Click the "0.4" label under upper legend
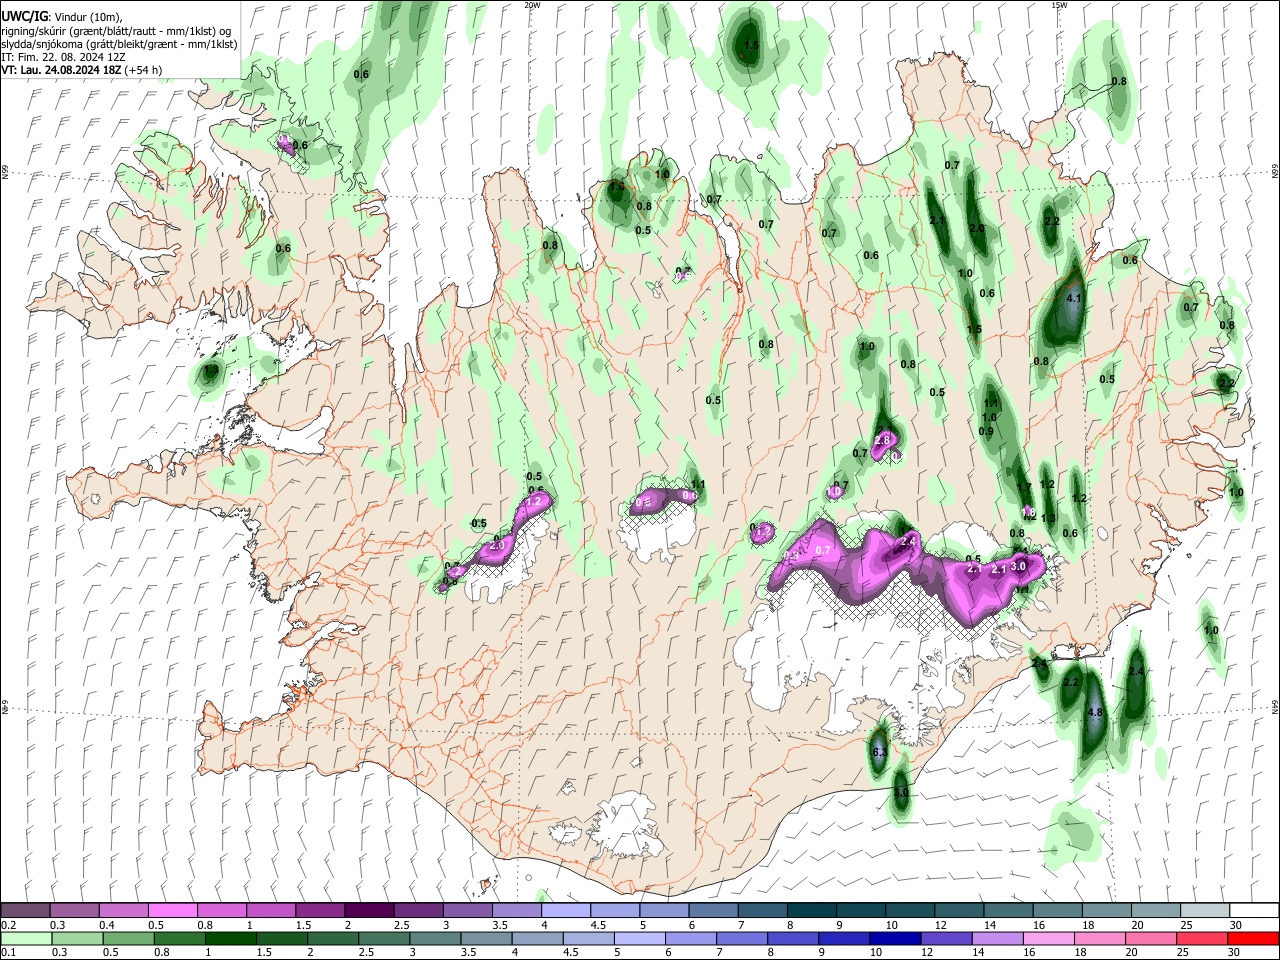Viewport: 1280px width, 960px height. click(106, 925)
